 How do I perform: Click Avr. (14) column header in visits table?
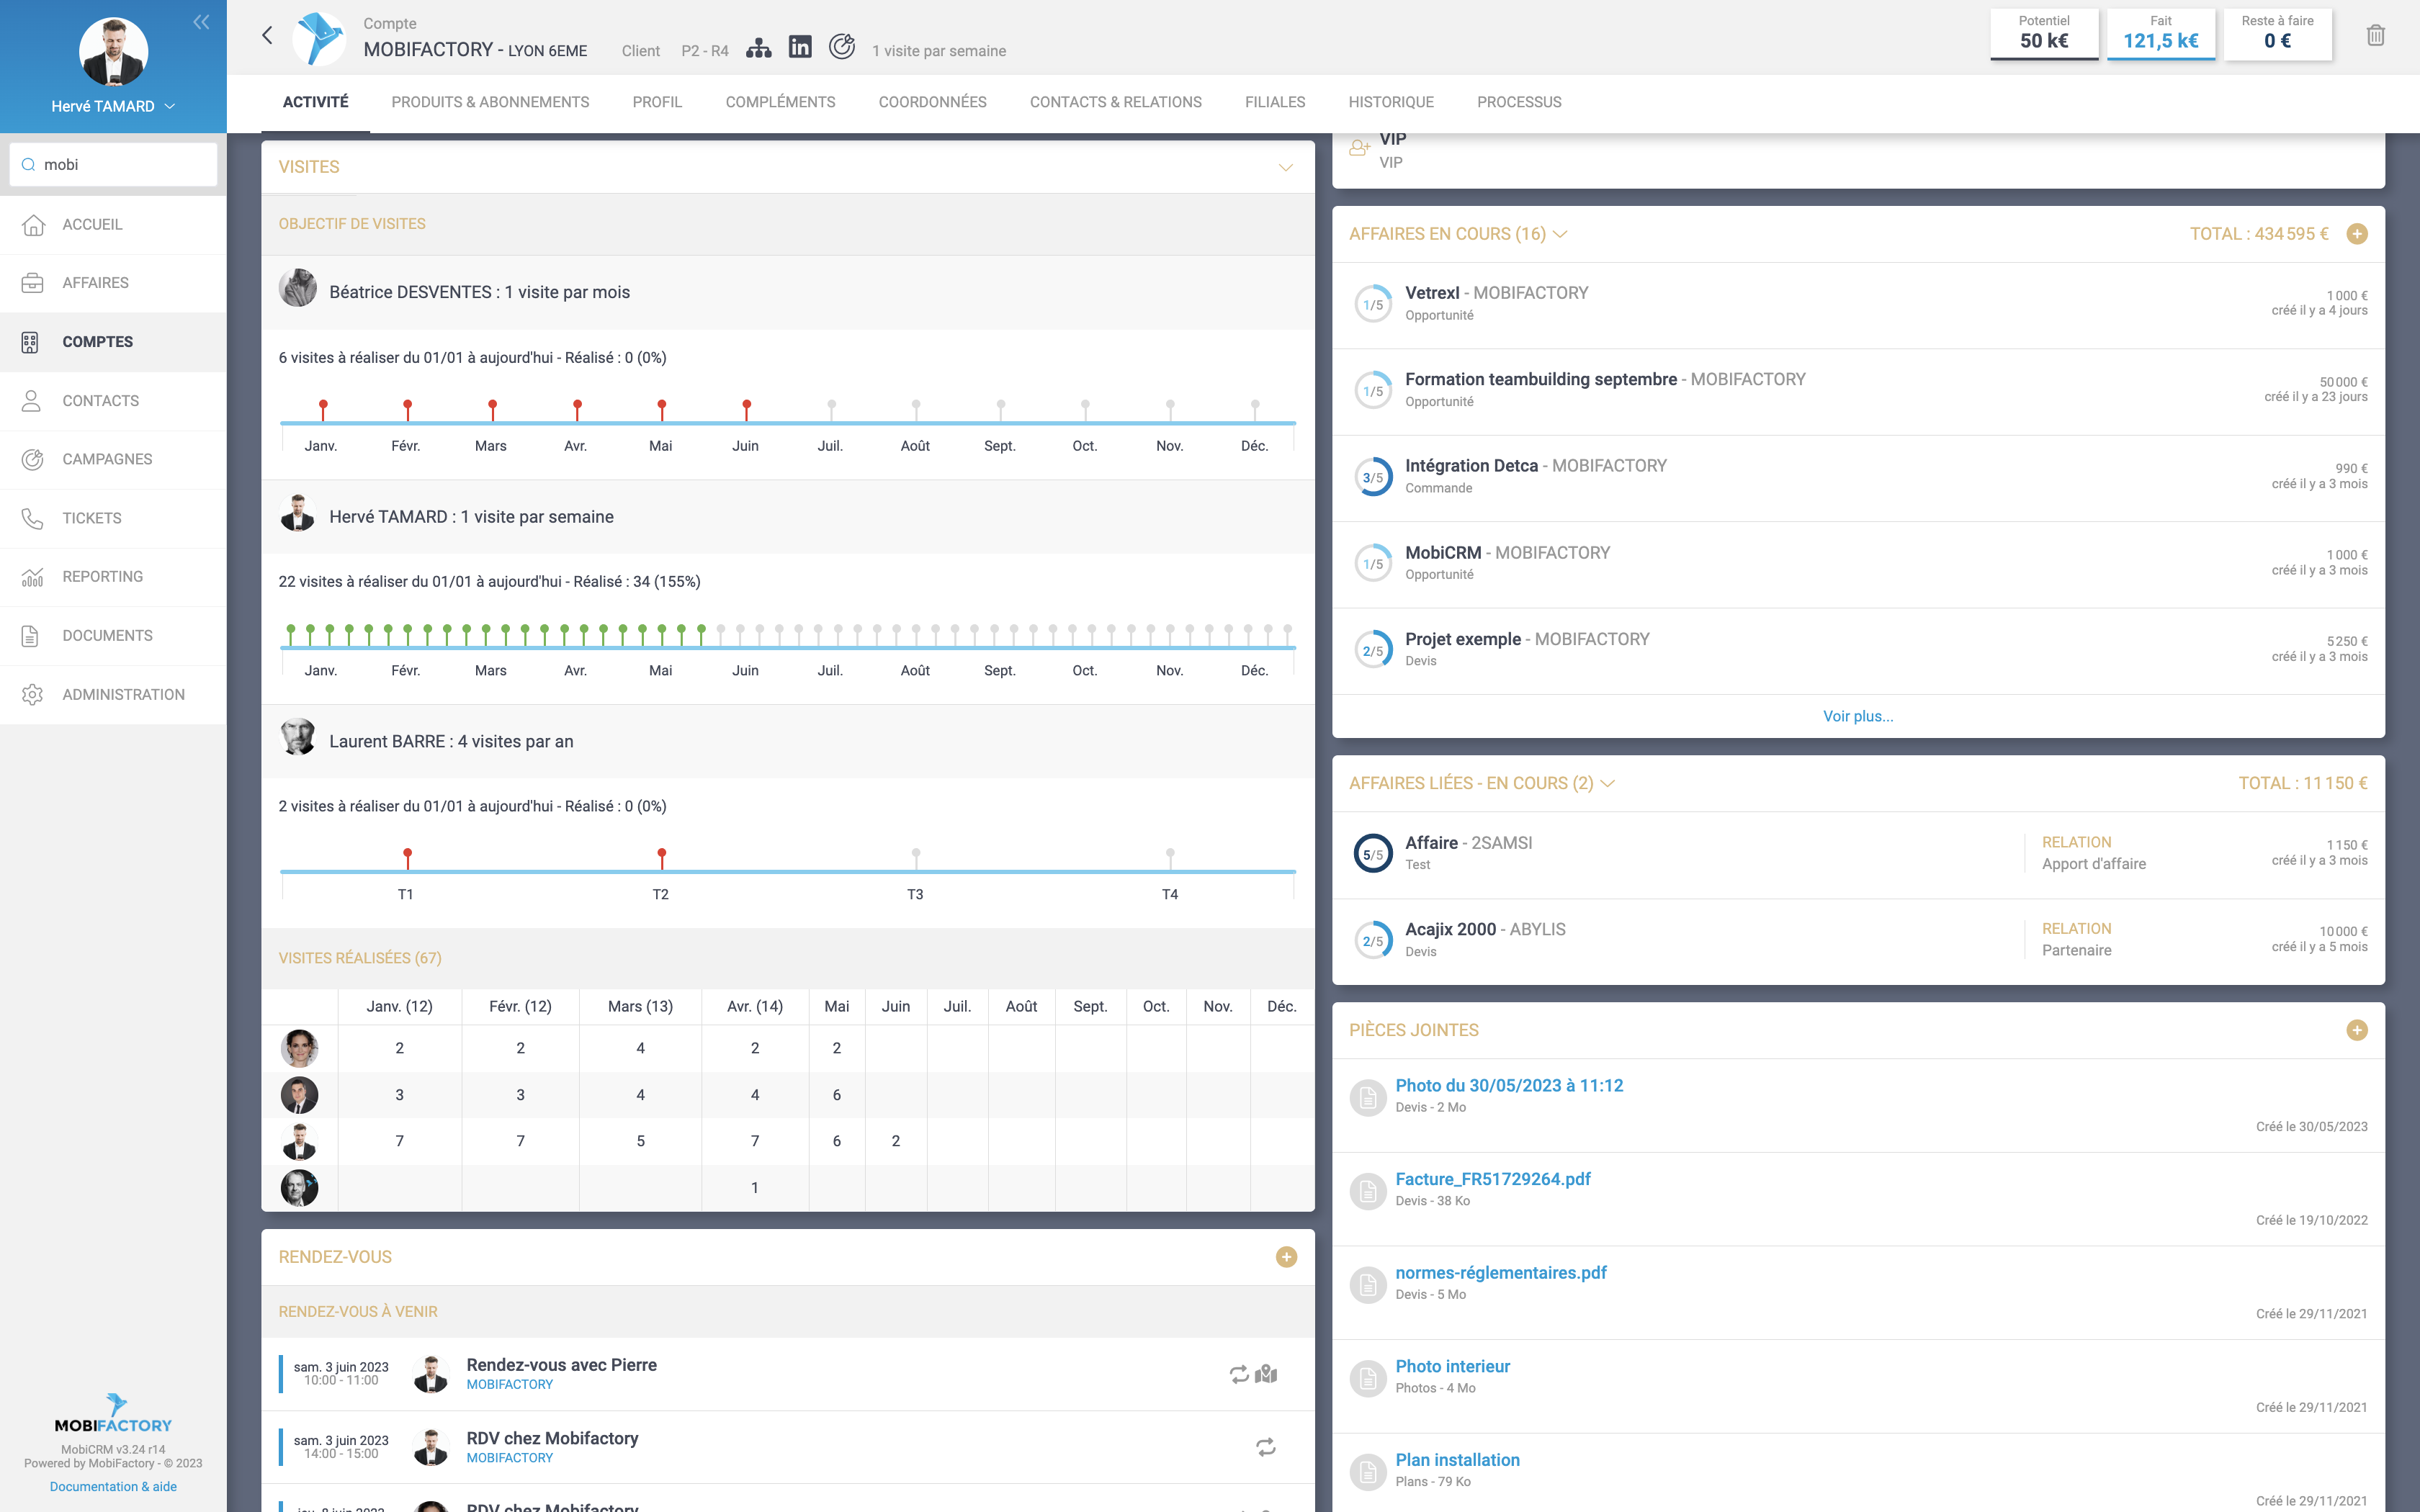755,1006
